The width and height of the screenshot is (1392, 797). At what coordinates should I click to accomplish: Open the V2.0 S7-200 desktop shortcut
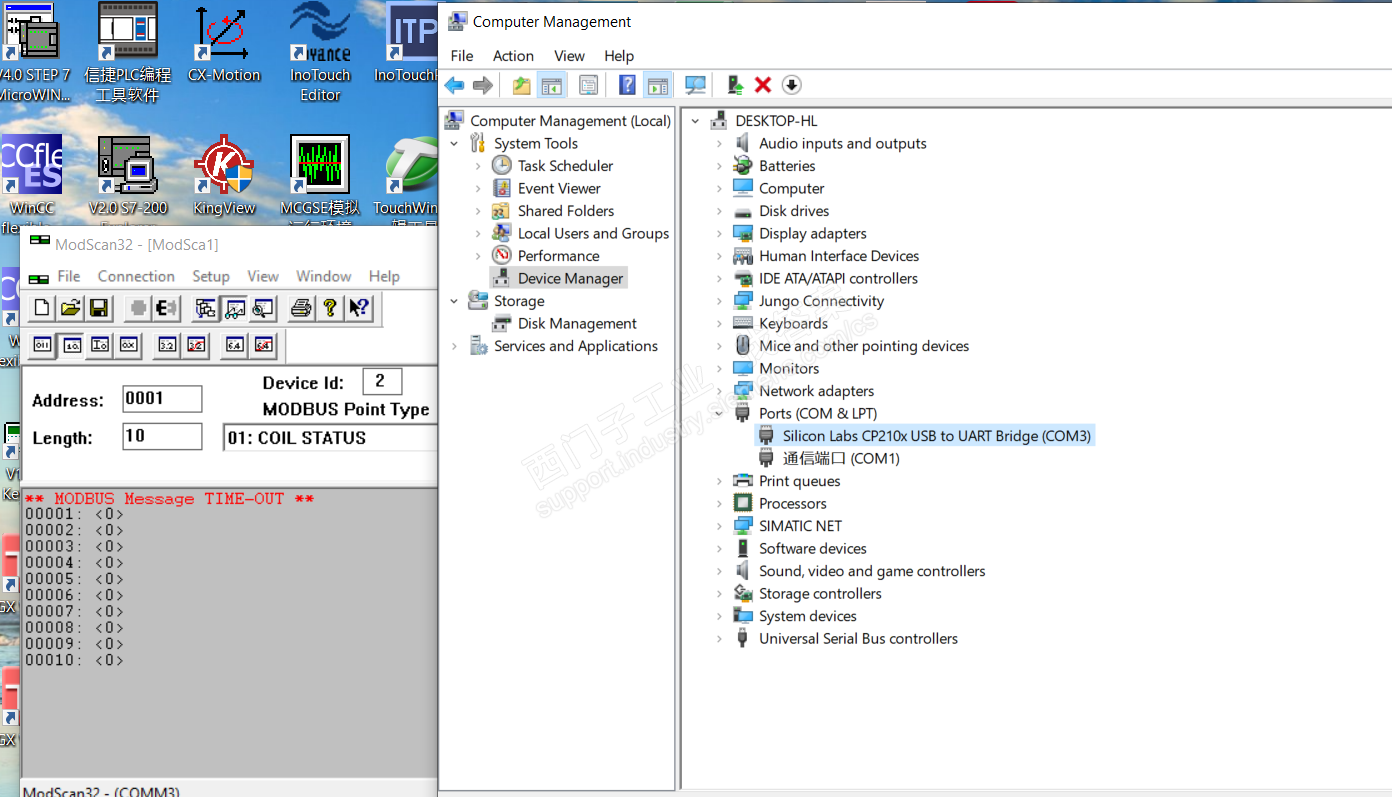point(128,177)
